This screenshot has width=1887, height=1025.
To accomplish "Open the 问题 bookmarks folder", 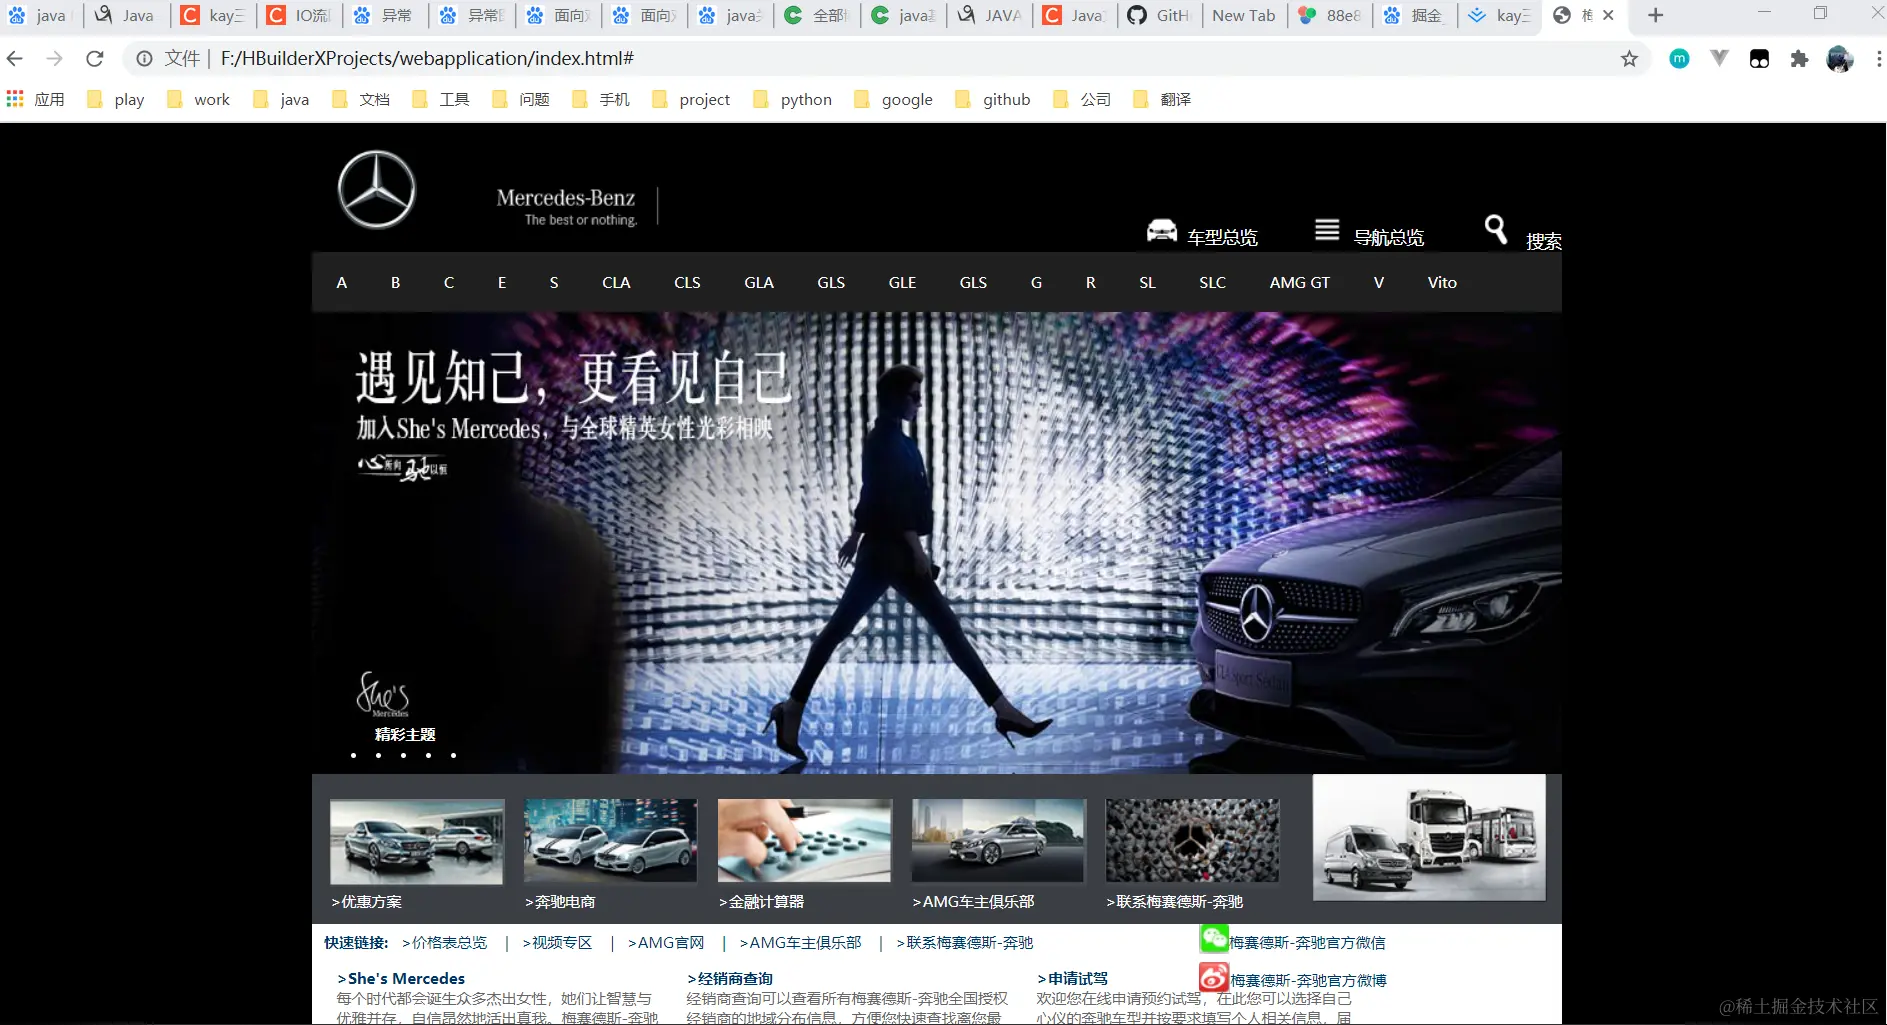I will click(x=521, y=99).
